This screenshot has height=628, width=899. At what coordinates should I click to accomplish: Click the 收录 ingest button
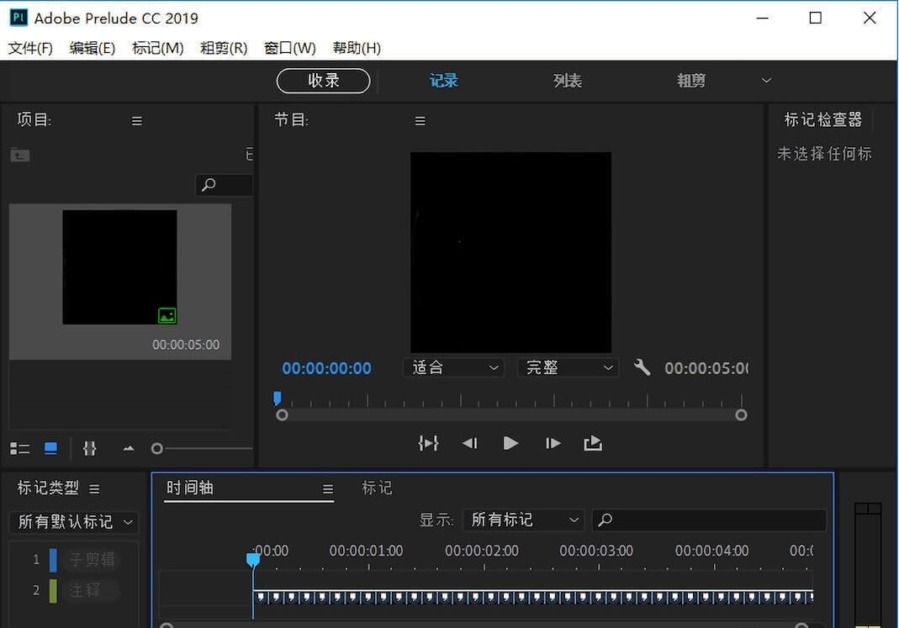pos(323,81)
